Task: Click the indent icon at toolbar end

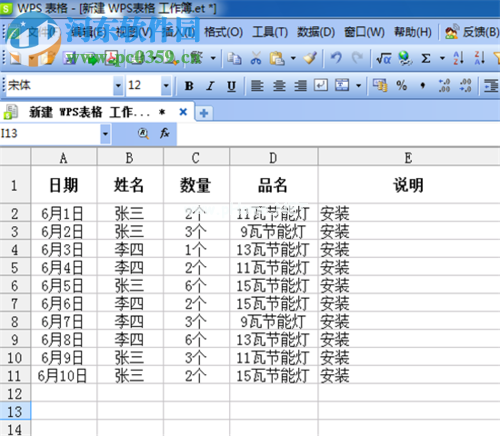Action: pos(491,86)
